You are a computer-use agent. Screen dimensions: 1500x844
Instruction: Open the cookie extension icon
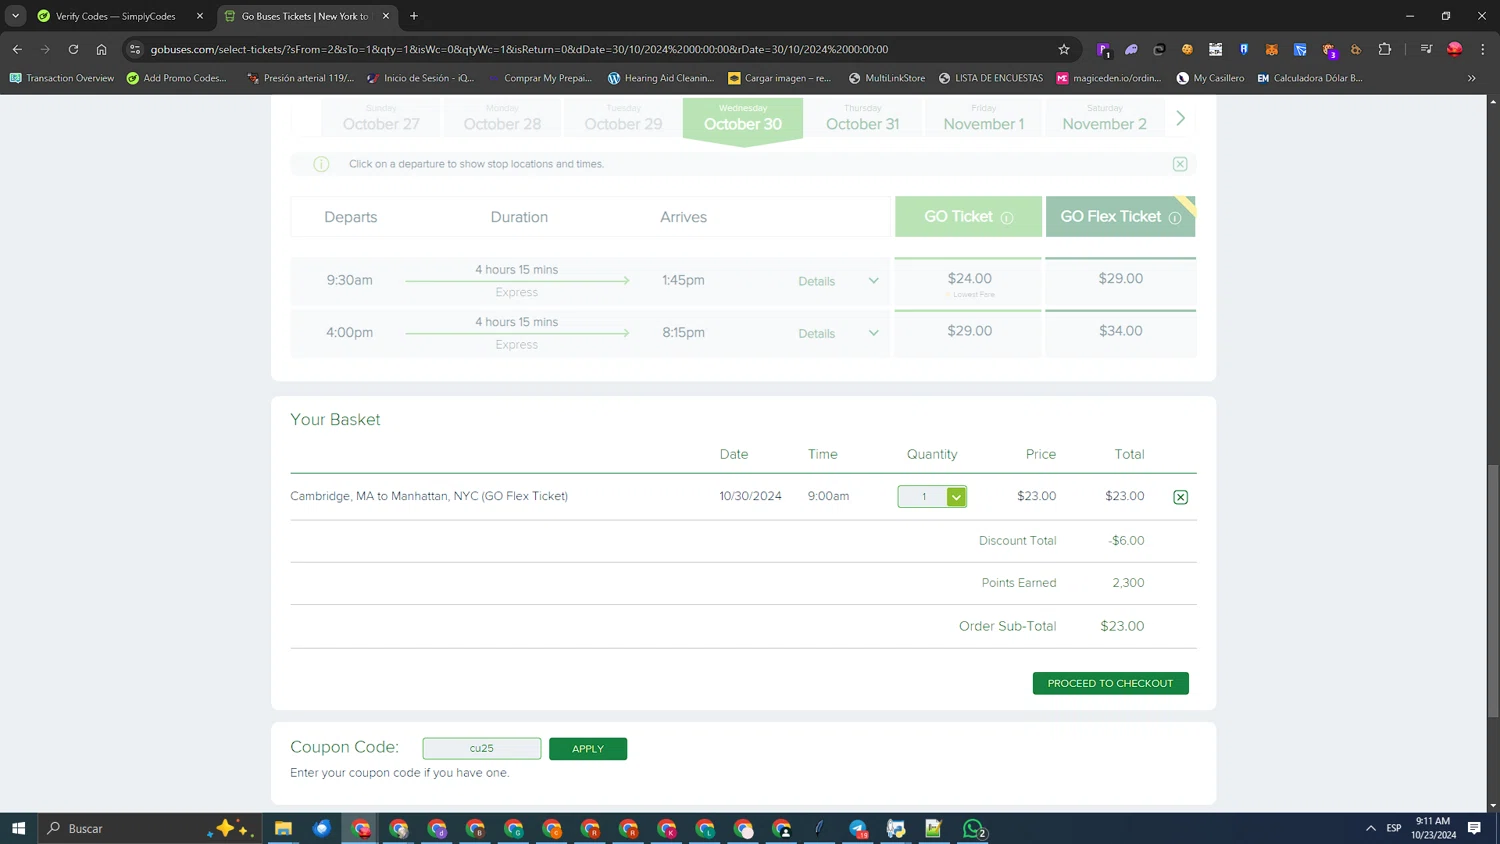coord(1187,49)
